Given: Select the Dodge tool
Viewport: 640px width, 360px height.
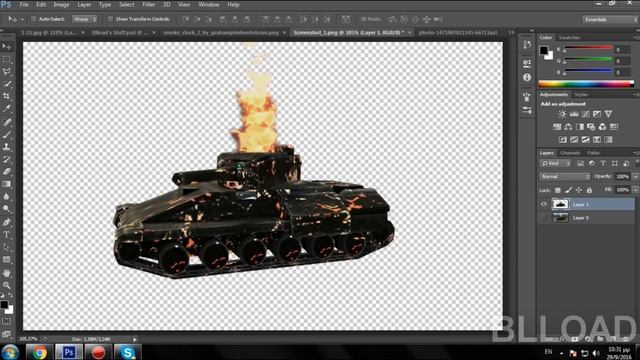Looking at the screenshot, I should (x=7, y=209).
